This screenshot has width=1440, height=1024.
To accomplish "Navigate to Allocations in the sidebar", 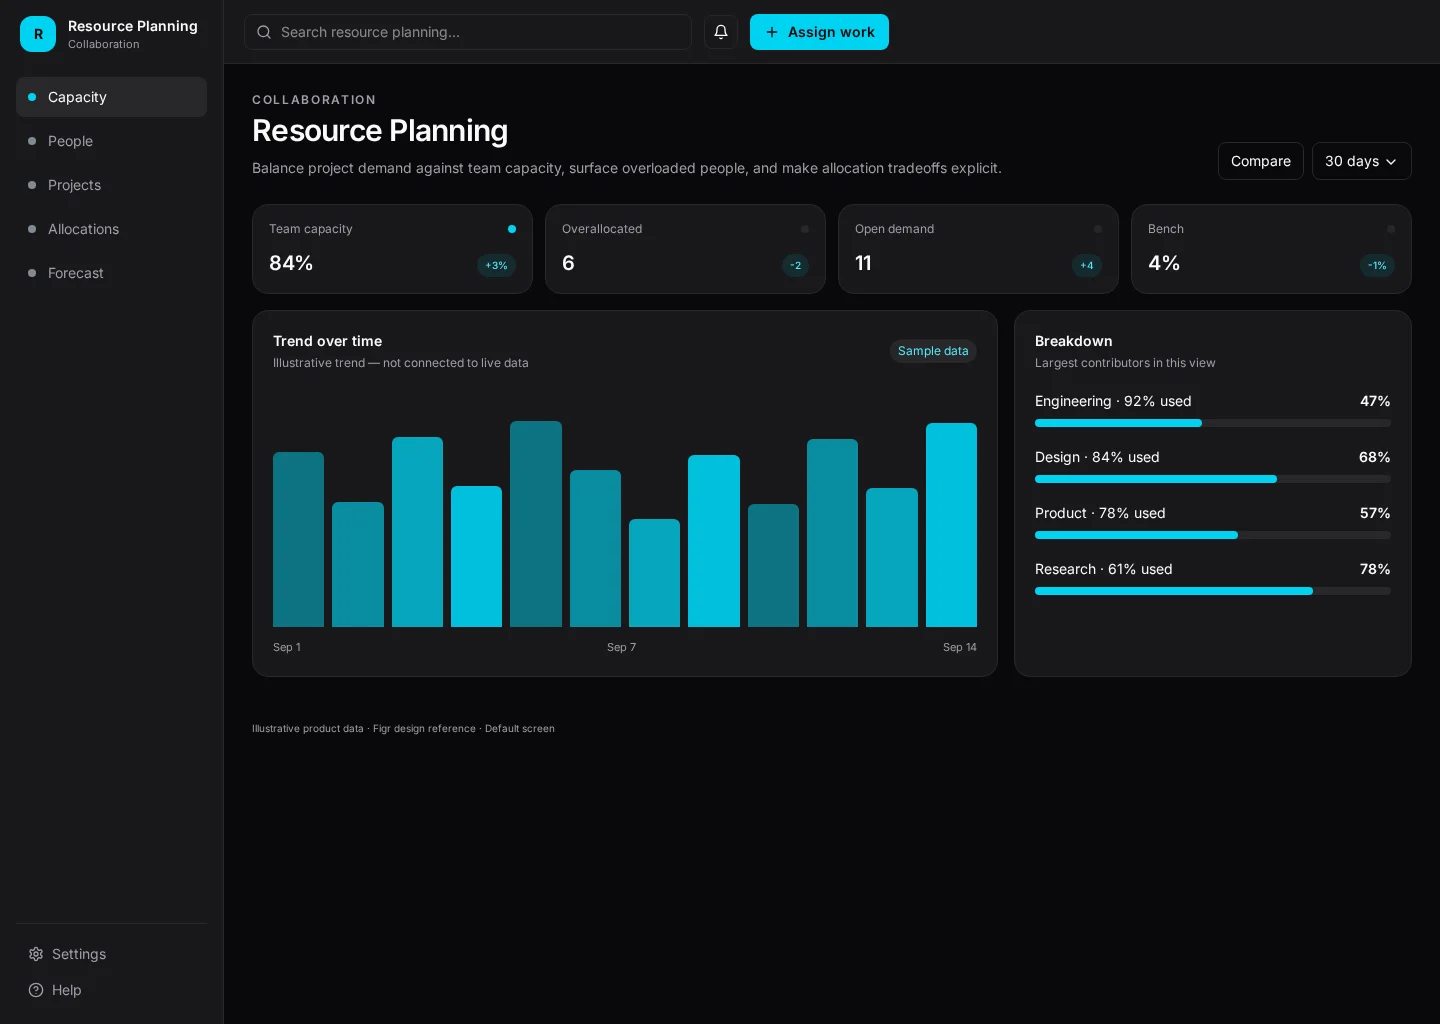I will 111,229.
